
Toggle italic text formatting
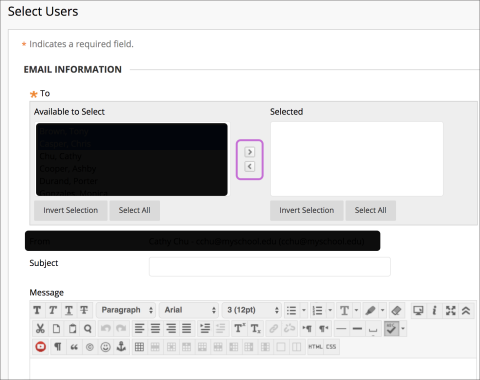point(53,311)
